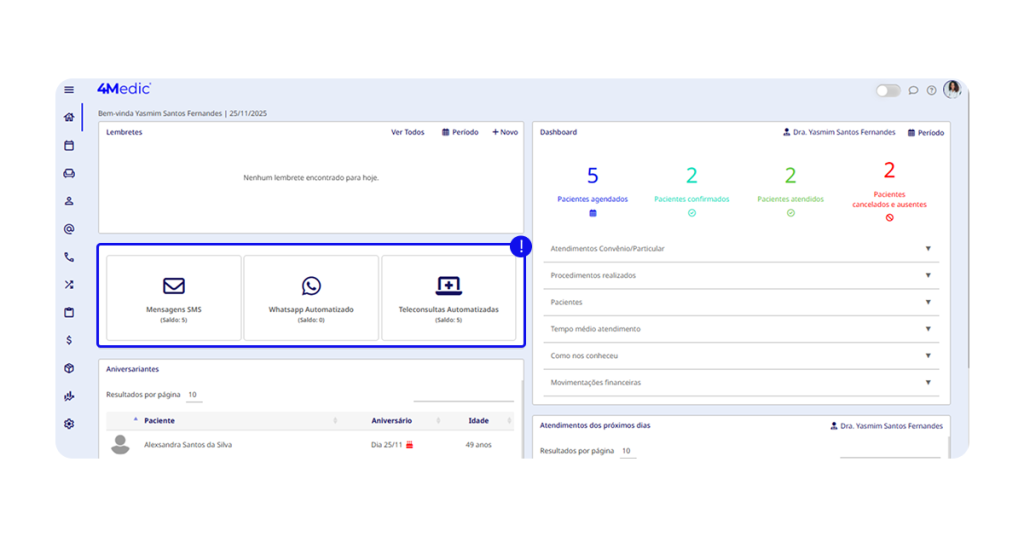Viewport: 1024px width, 537px height.
Task: Open the calendar icon in the sidebar
Action: pyautogui.click(x=69, y=145)
